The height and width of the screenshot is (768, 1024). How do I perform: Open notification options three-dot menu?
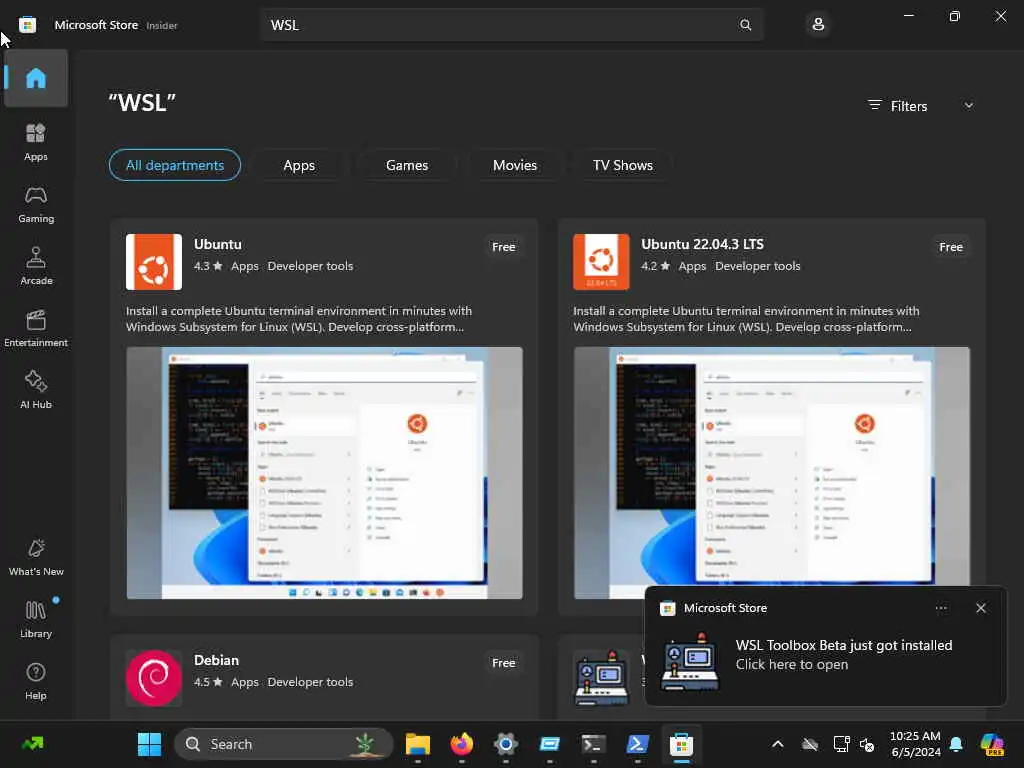pos(941,608)
